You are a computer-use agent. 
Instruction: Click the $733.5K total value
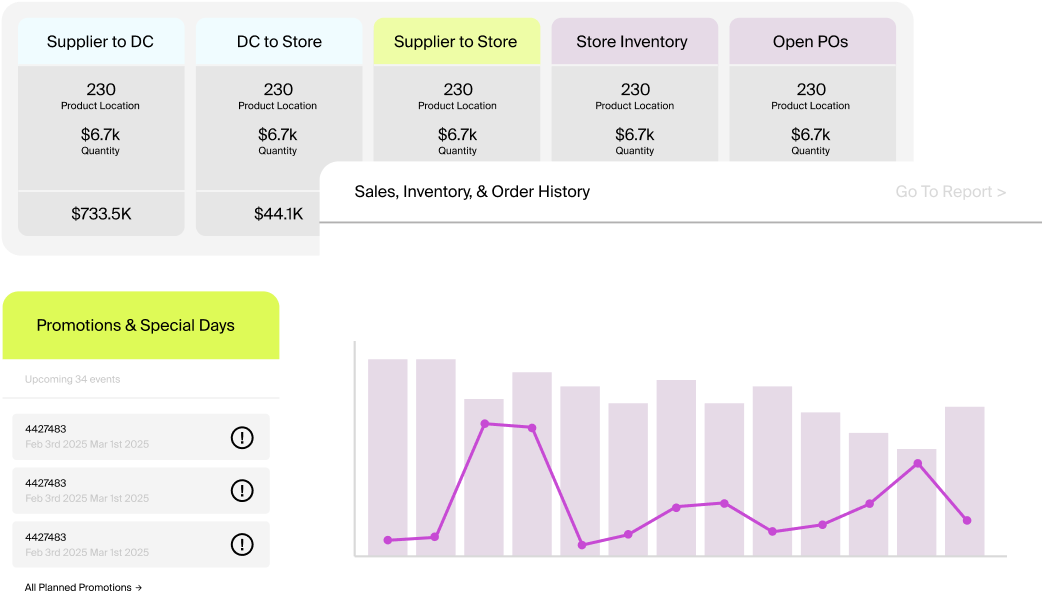(x=101, y=214)
